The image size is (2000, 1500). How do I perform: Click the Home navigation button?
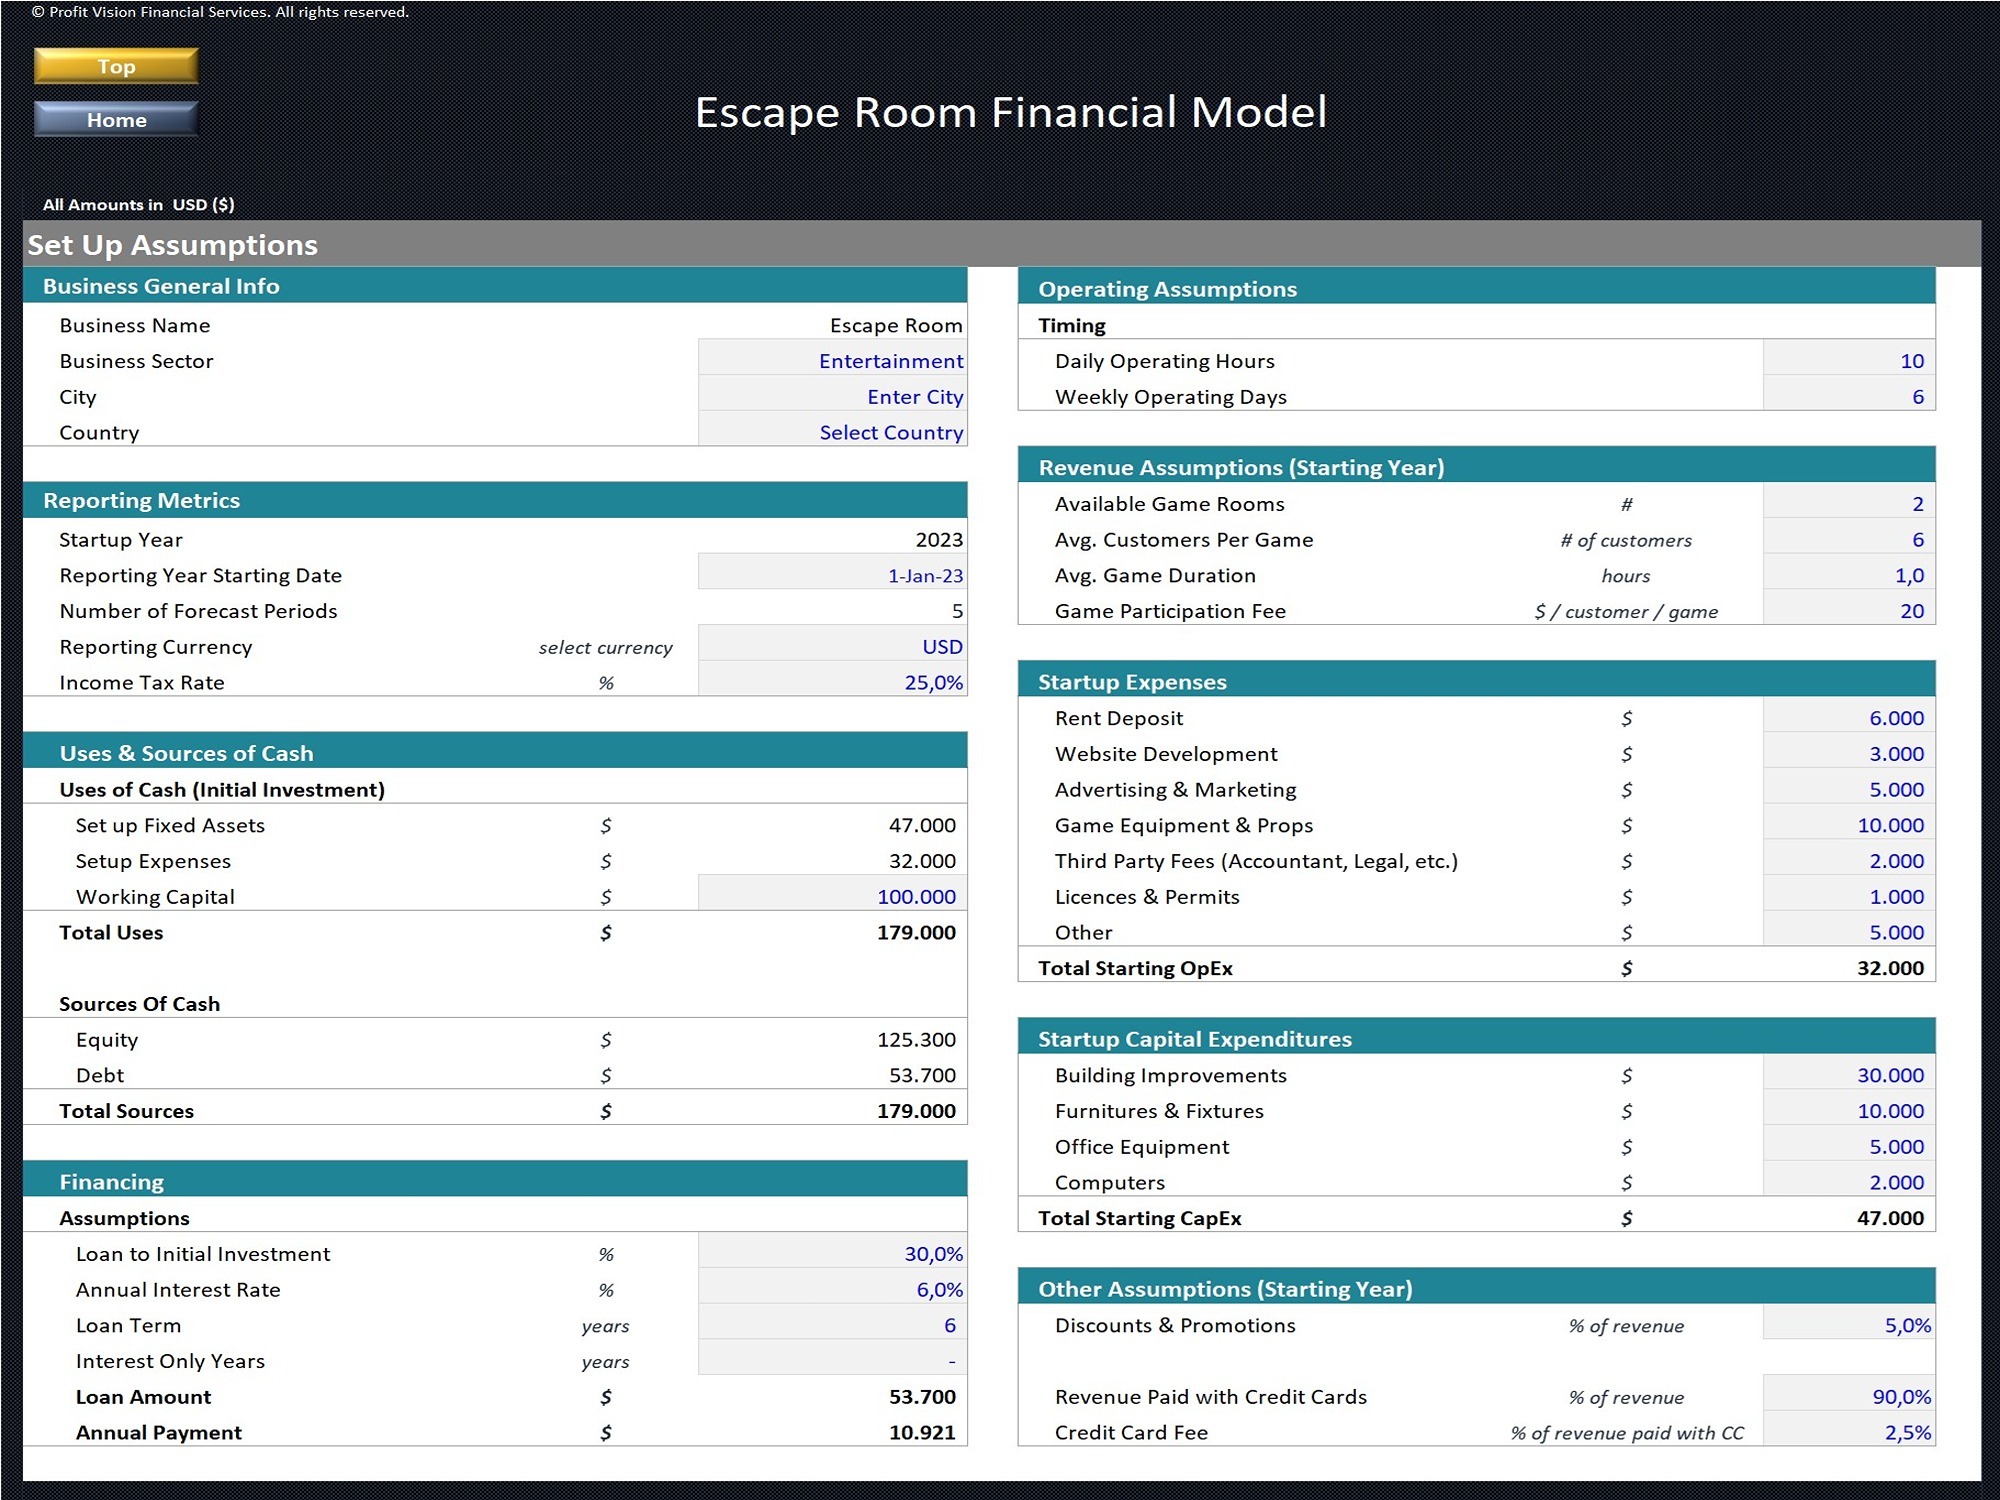[115, 119]
